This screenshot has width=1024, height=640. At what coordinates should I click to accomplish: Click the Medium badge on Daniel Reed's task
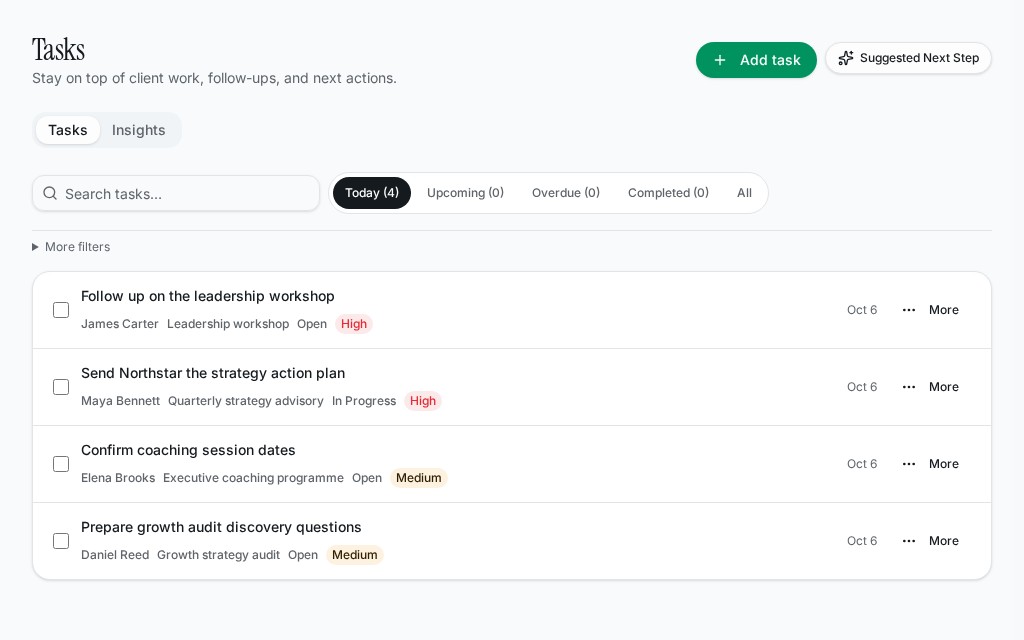(x=355, y=555)
